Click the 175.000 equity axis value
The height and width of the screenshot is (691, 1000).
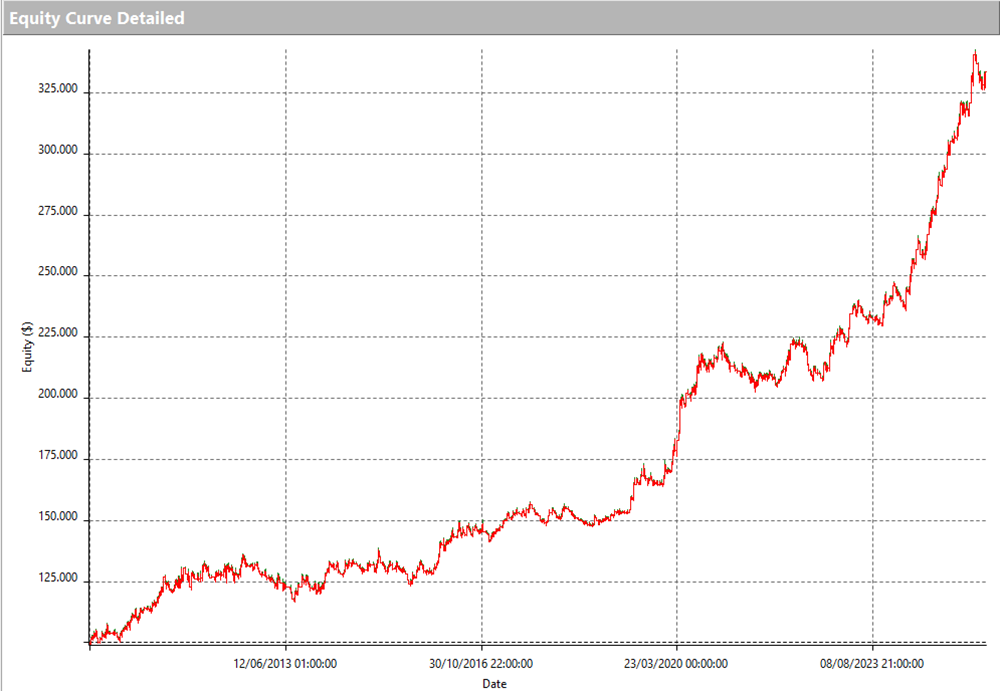[56, 459]
